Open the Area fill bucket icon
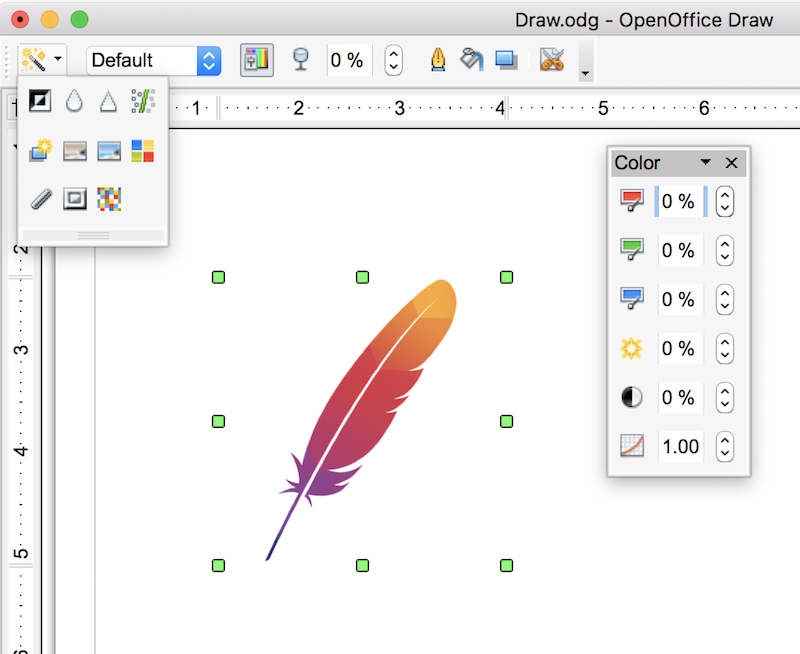The height and width of the screenshot is (654, 800). (x=470, y=60)
